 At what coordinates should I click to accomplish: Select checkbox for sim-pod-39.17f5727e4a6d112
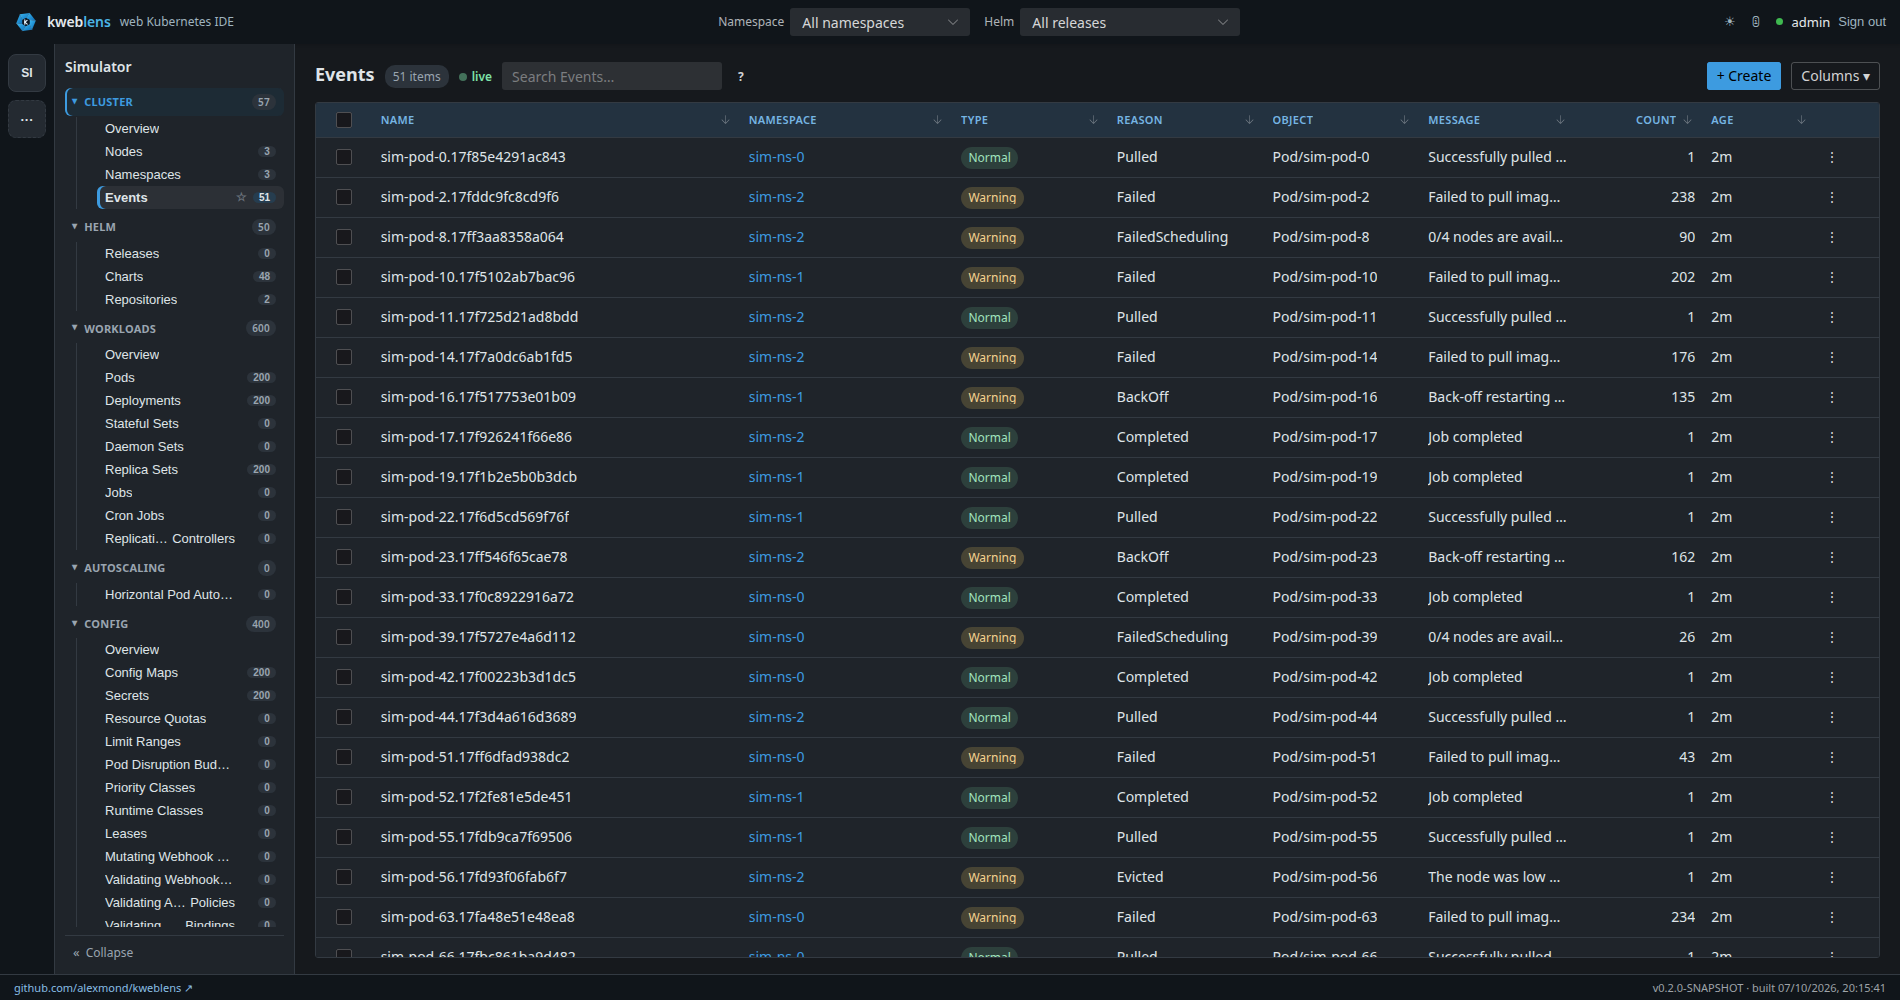click(x=344, y=637)
